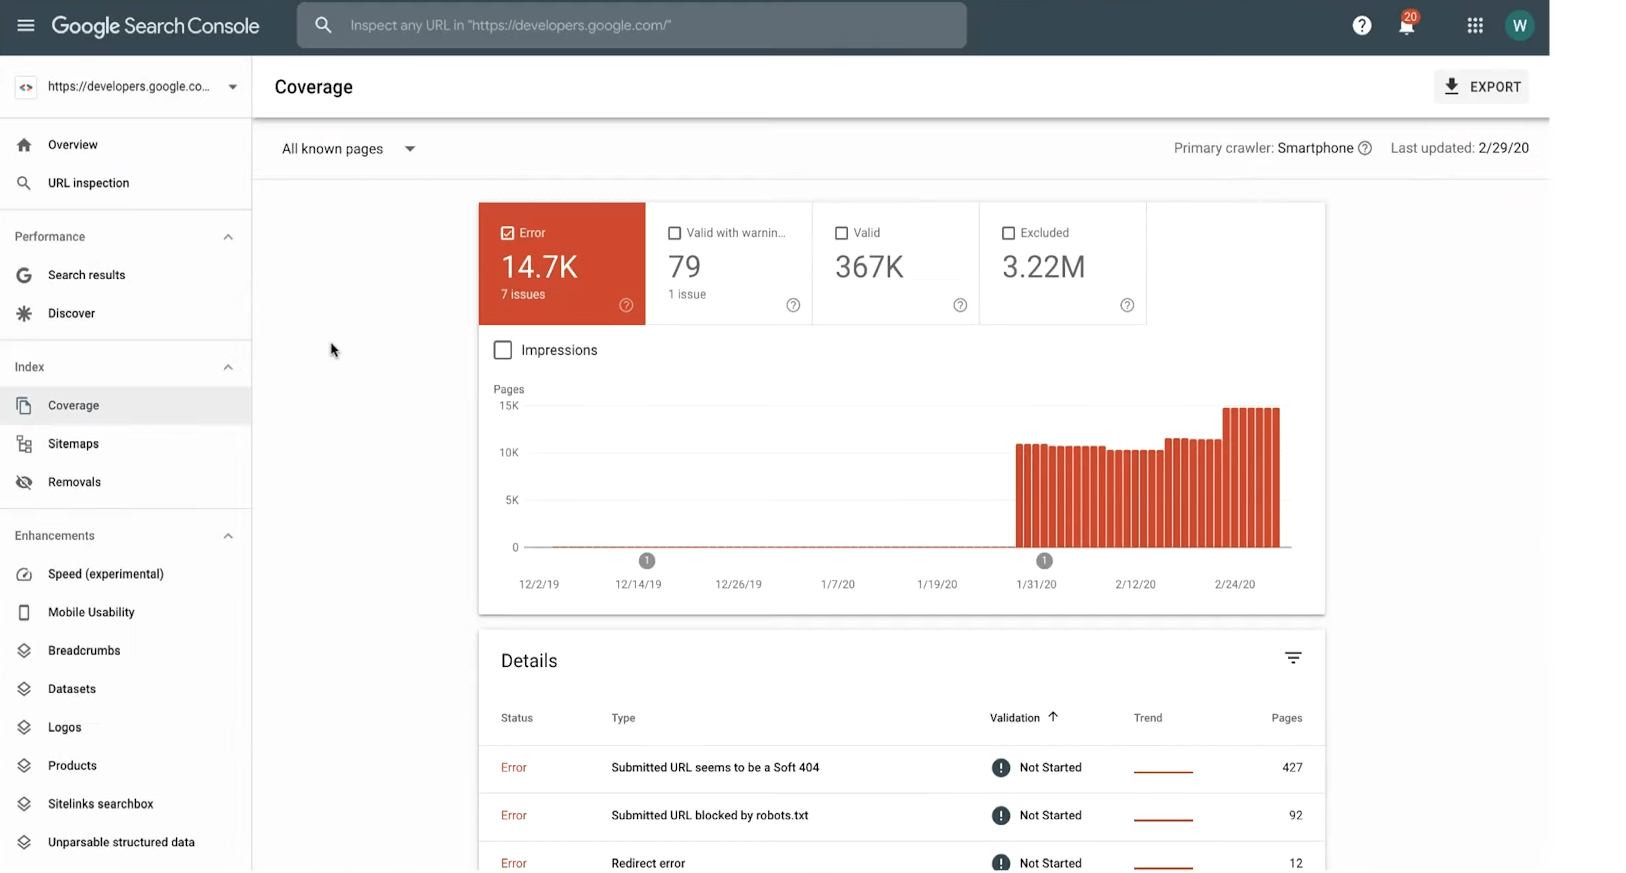Show help for the Error card
The image size is (1626, 873).
626,305
